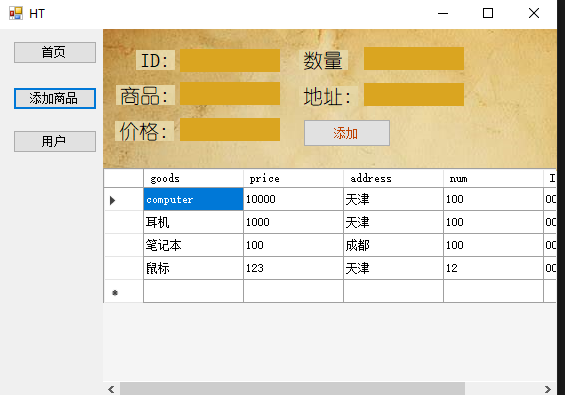Click the left arrow of horizontal scrollbar
565x395 pixels.
[x=111, y=389]
